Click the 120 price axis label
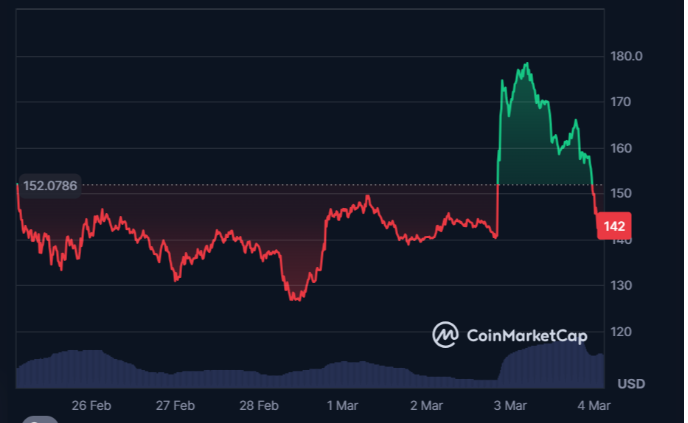Image resolution: width=688 pixels, height=423 pixels. [621, 332]
